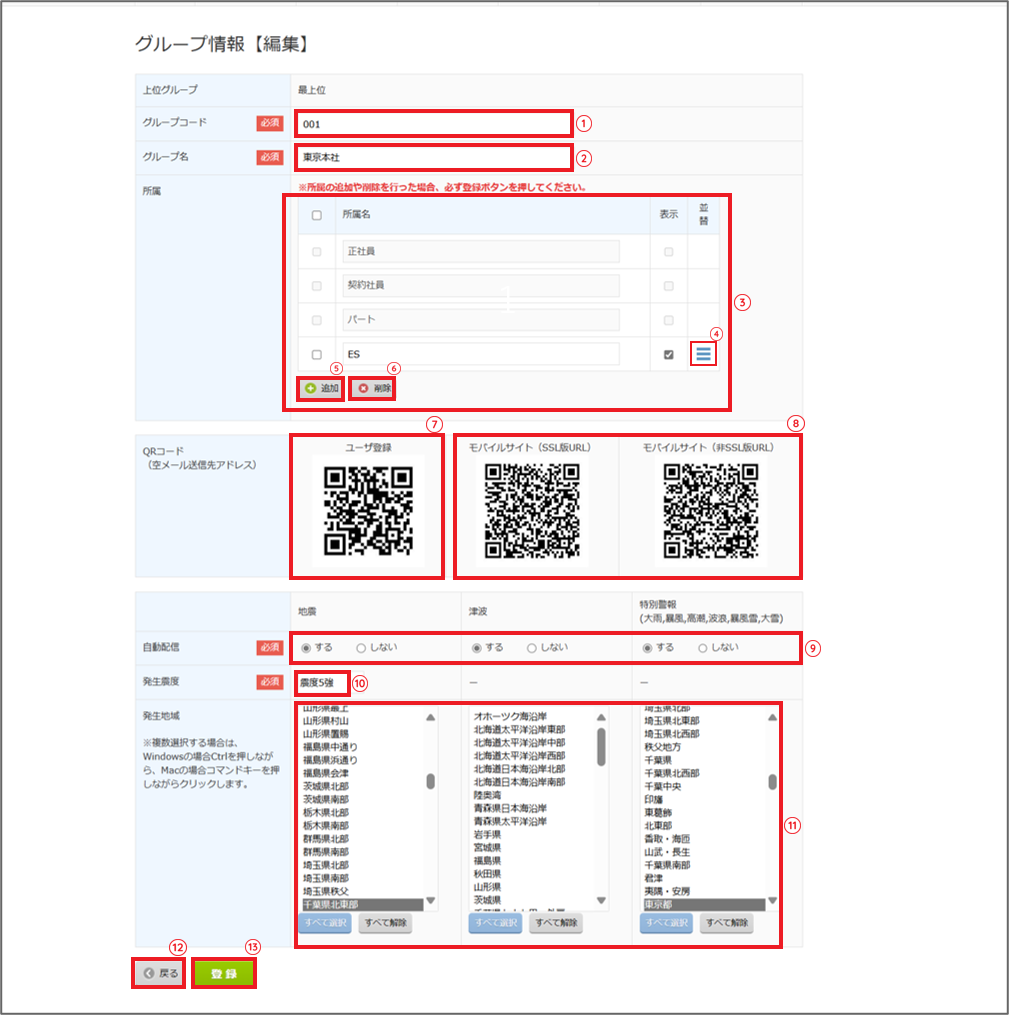Viewport: 1009px width, 1015px height.
Task: Click the scroll-up arrow of the 特別警報 region list
Action: (772, 717)
